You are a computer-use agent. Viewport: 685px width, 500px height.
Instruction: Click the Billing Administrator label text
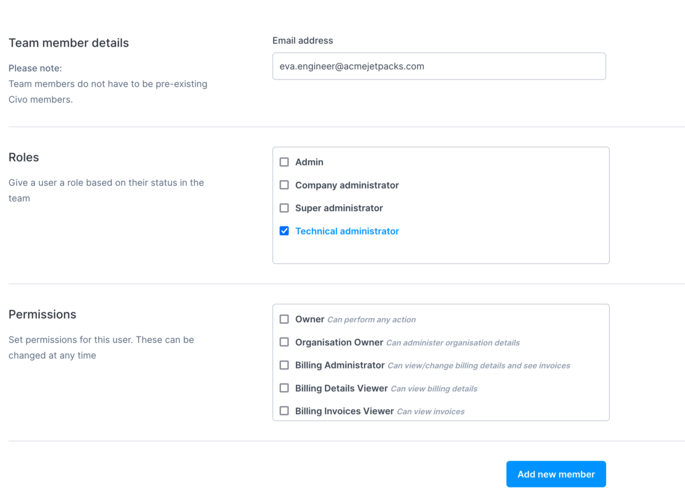click(x=339, y=365)
